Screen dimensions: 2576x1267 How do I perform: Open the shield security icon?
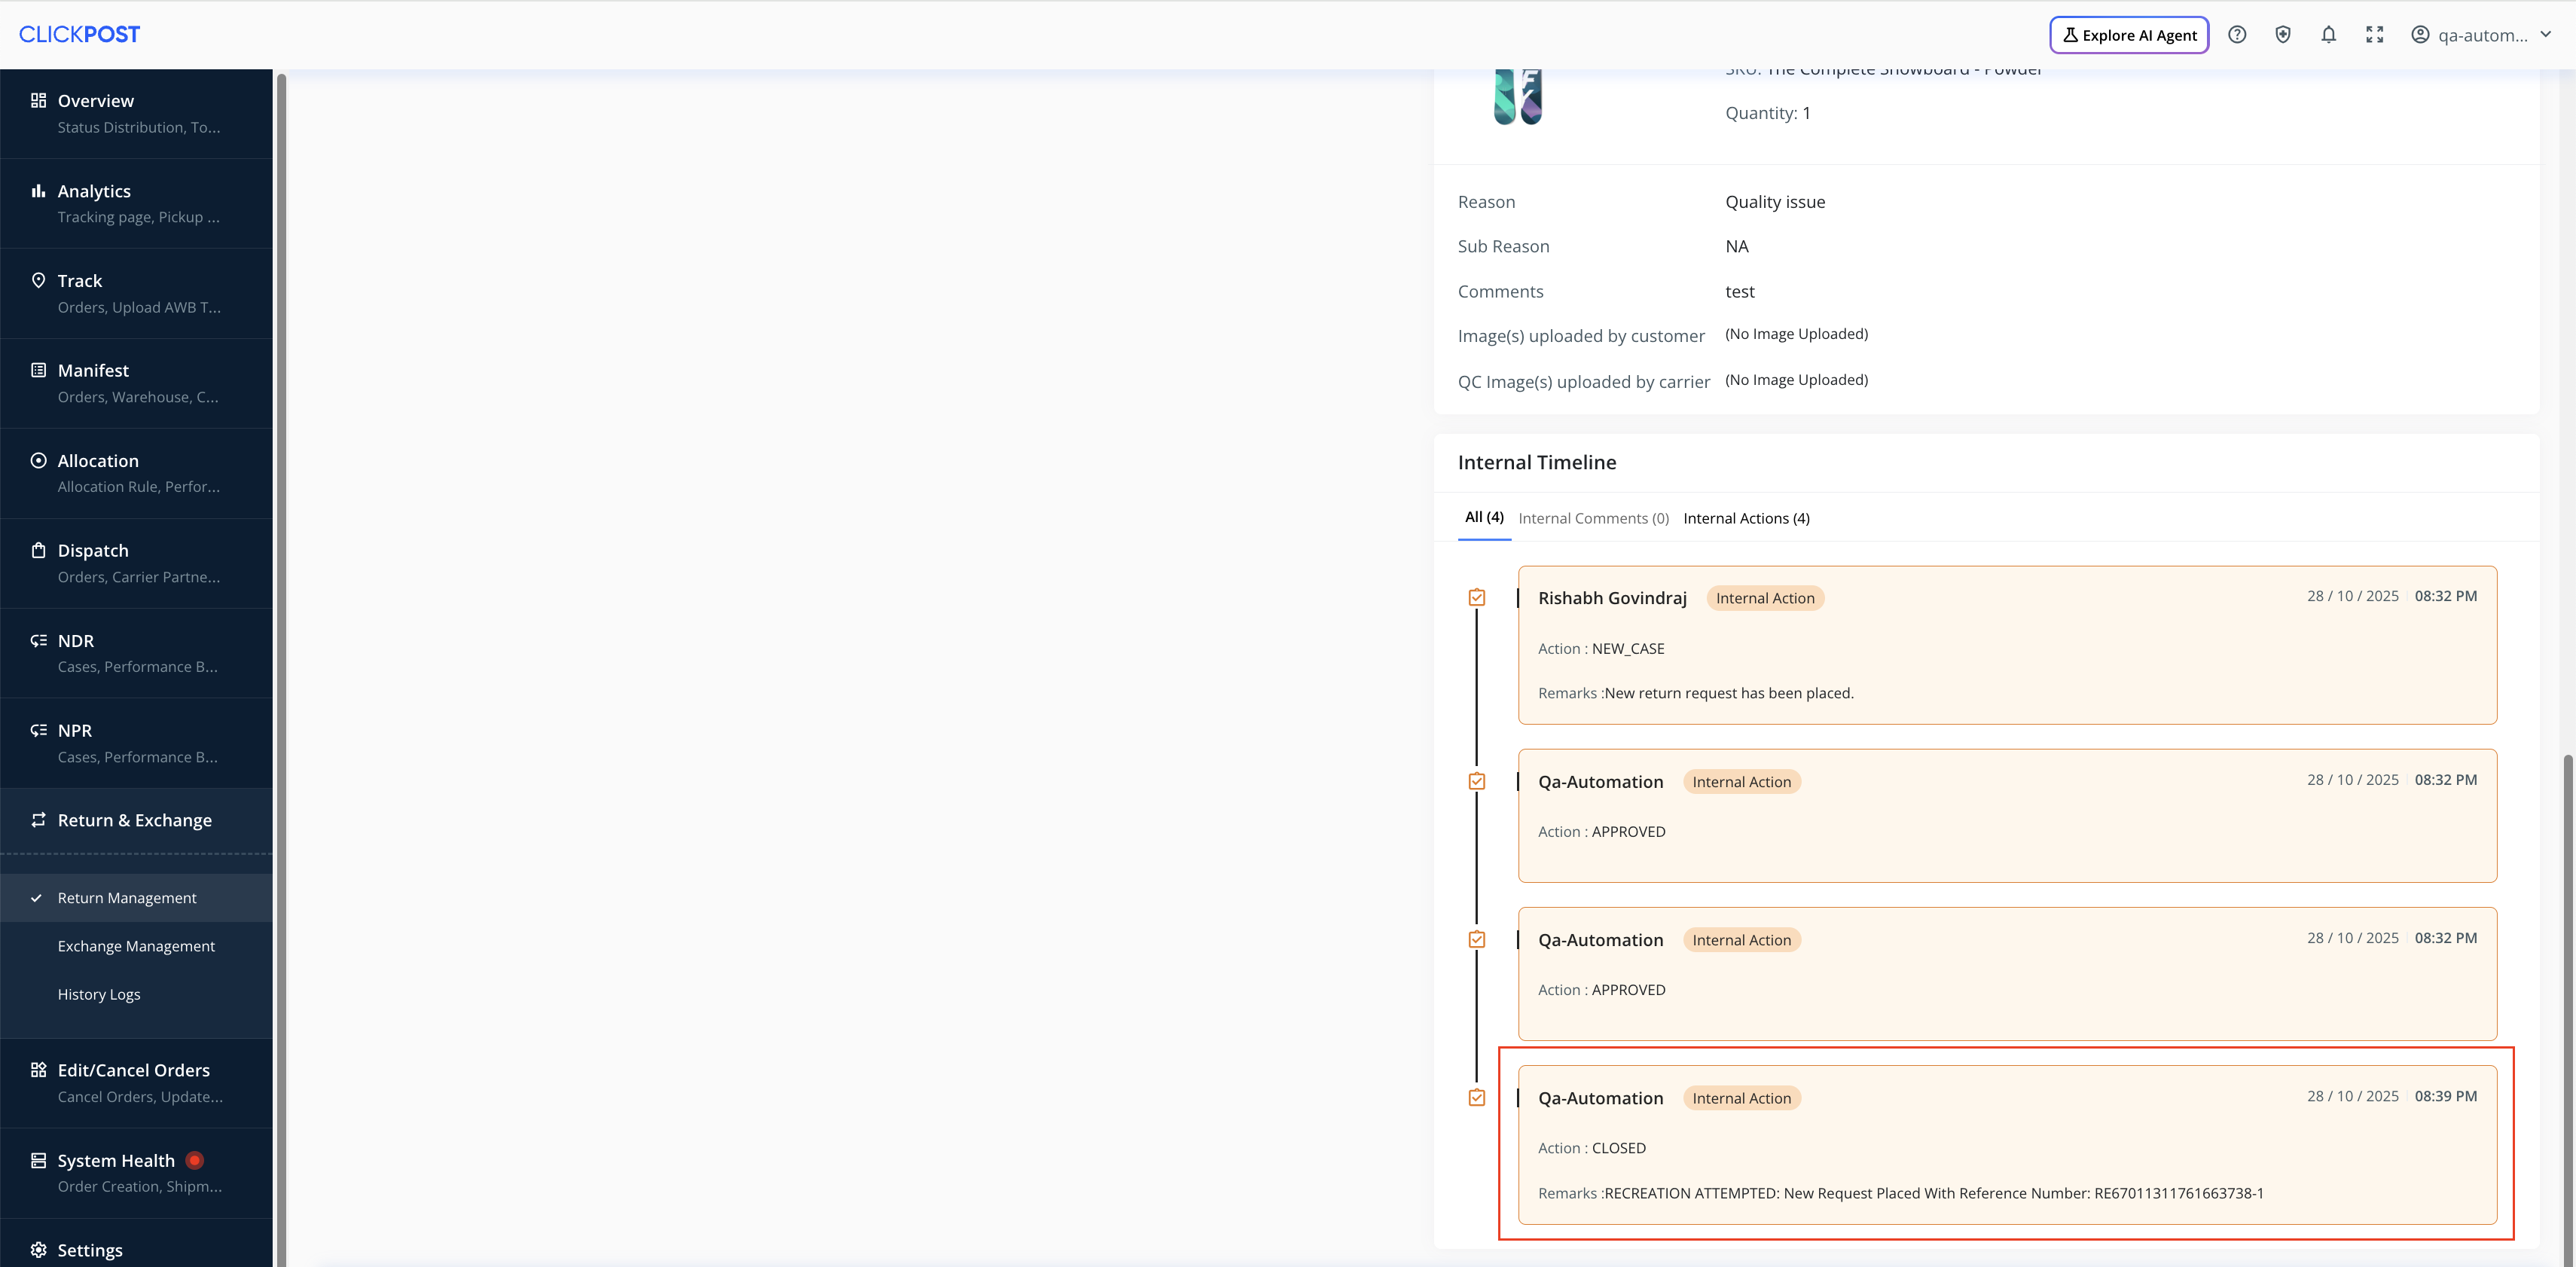2283,35
